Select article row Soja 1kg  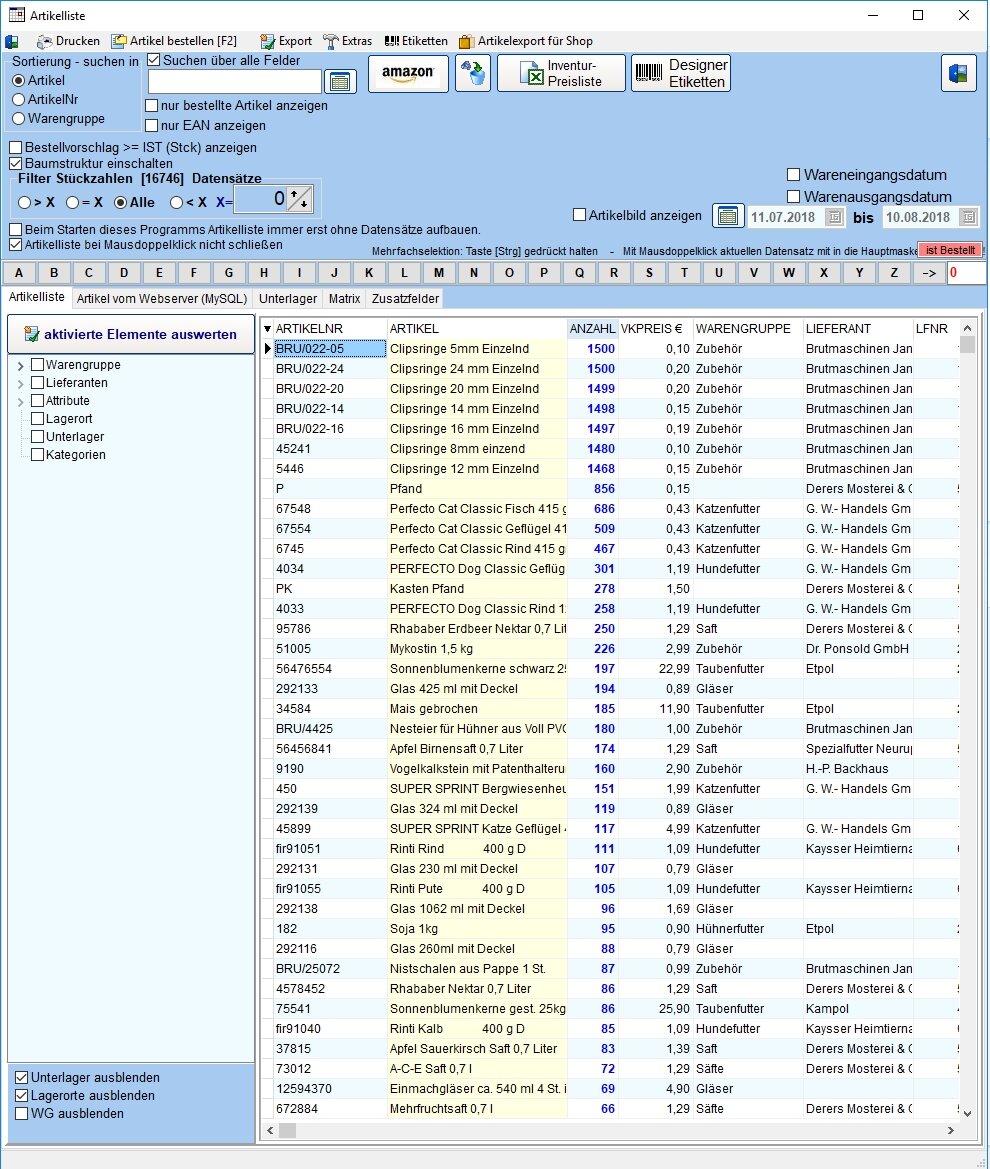[610, 929]
